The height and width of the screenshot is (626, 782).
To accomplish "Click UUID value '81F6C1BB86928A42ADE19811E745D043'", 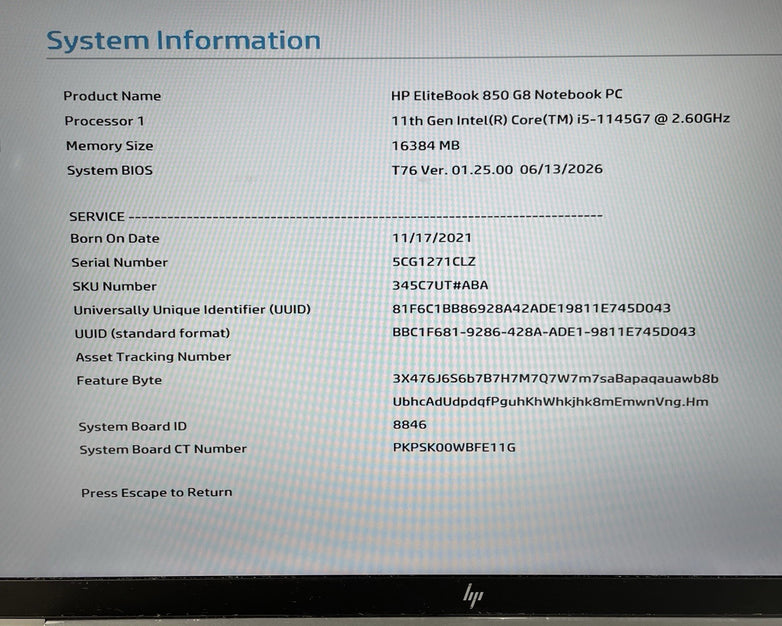I will click(x=532, y=308).
